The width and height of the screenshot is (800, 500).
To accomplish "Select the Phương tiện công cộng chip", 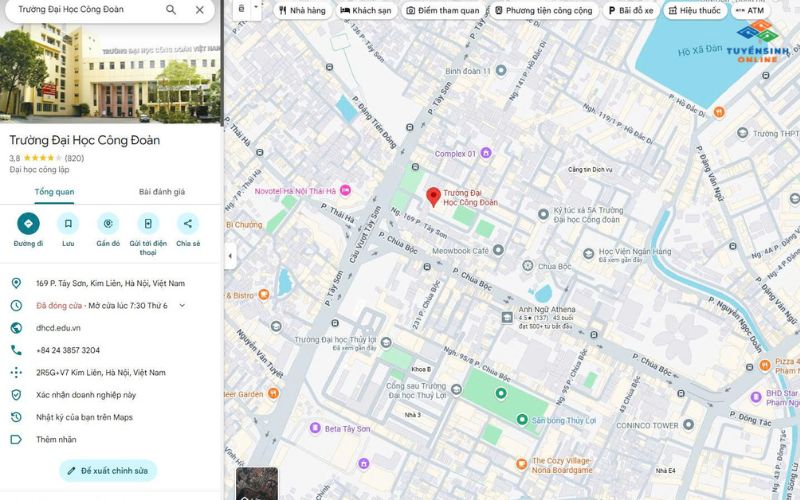I will (x=544, y=10).
